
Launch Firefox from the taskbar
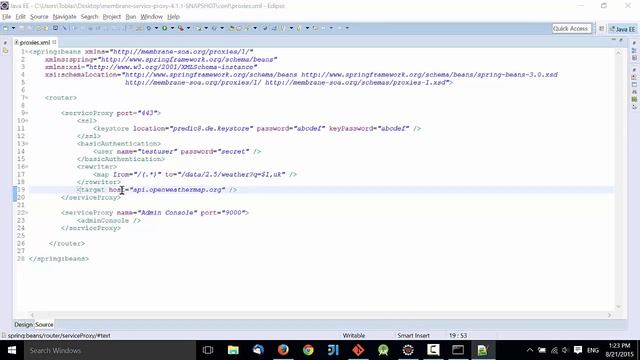click(283, 350)
